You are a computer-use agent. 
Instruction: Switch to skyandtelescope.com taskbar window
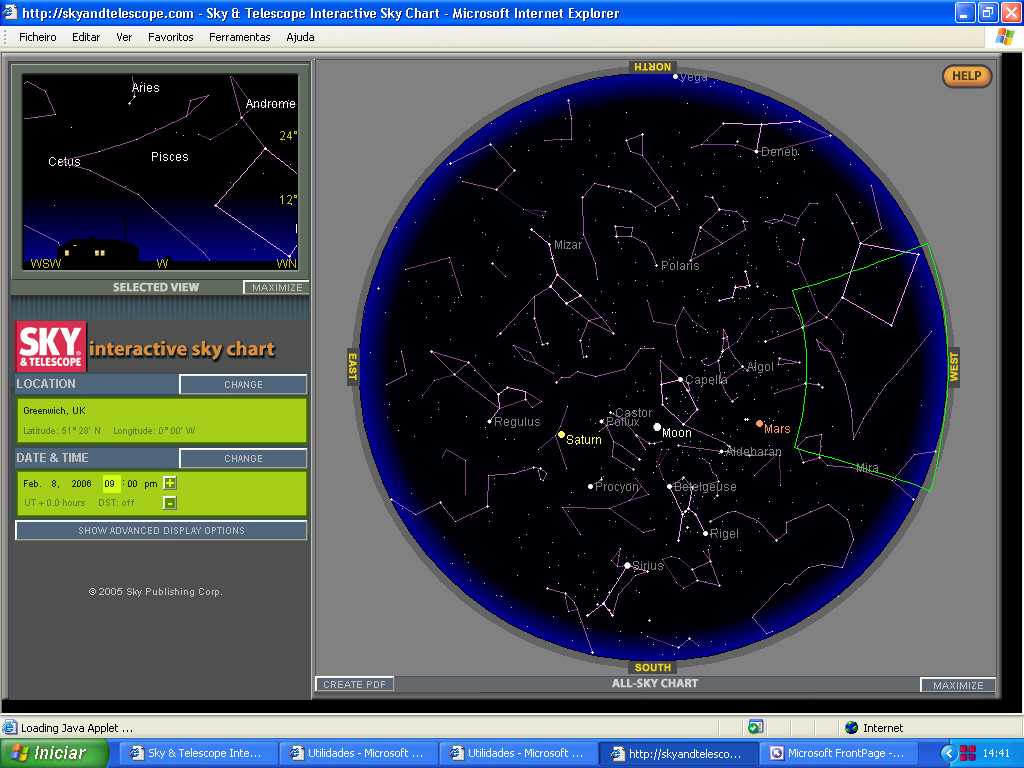[x=678, y=753]
